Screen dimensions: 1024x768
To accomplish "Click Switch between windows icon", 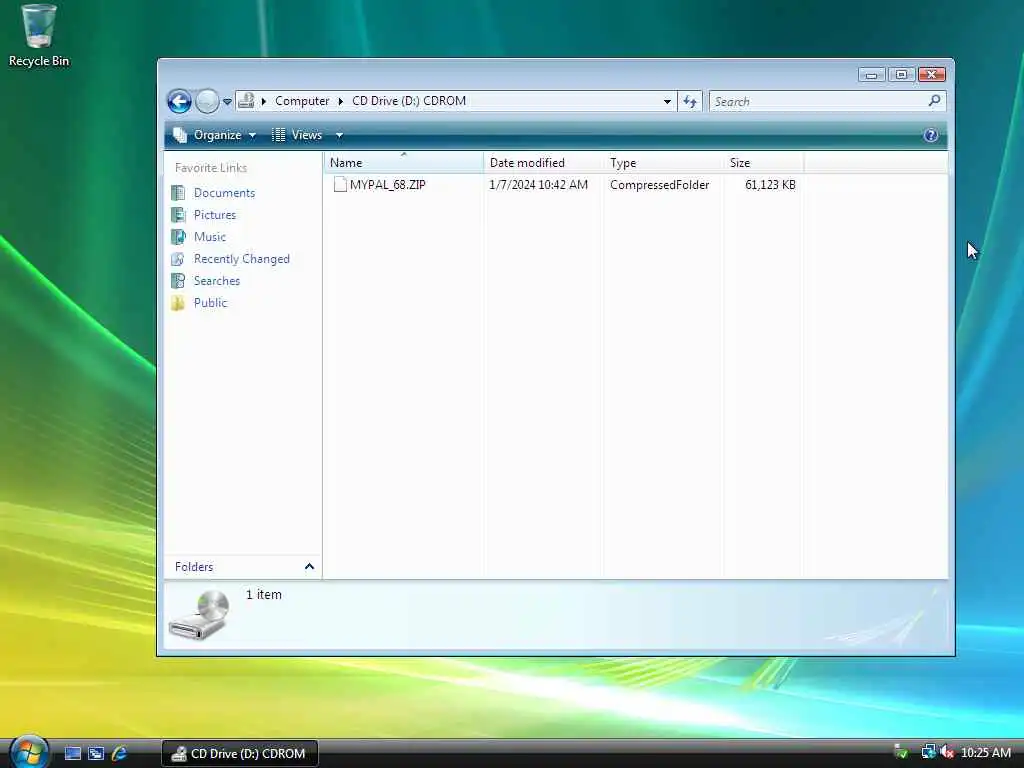I will coord(96,754).
